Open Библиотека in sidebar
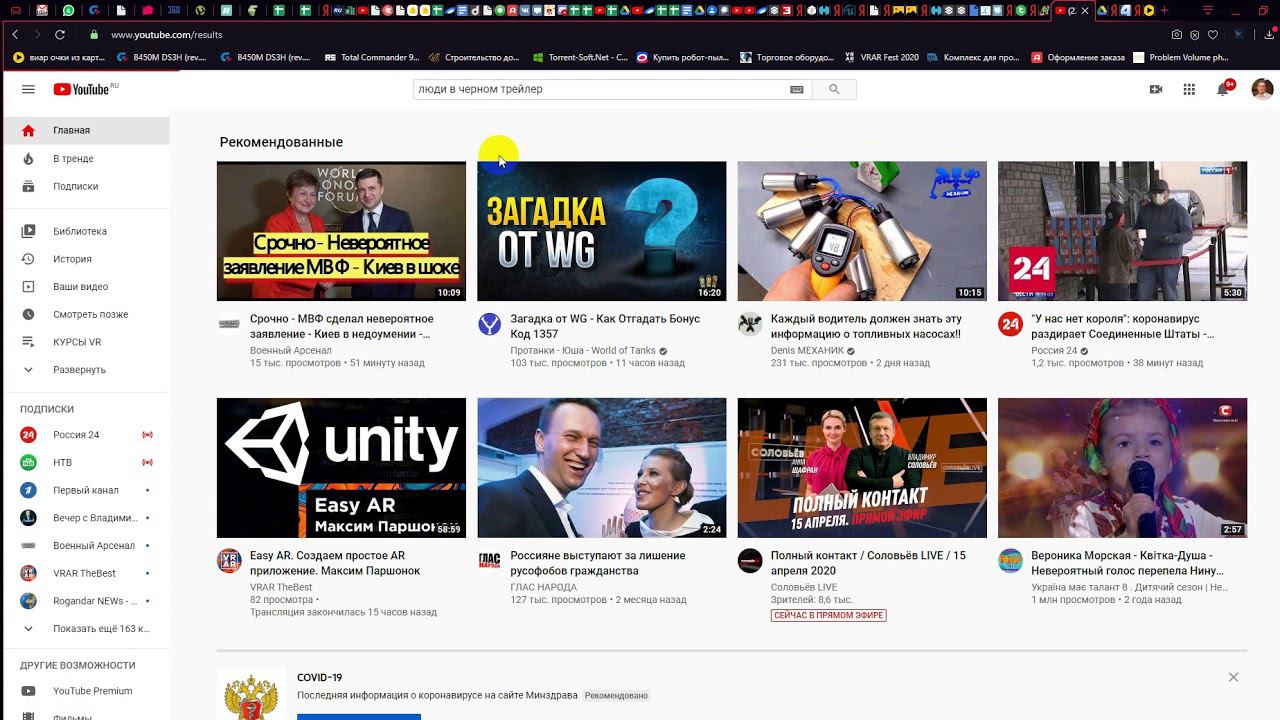This screenshot has width=1280, height=720. point(85,231)
